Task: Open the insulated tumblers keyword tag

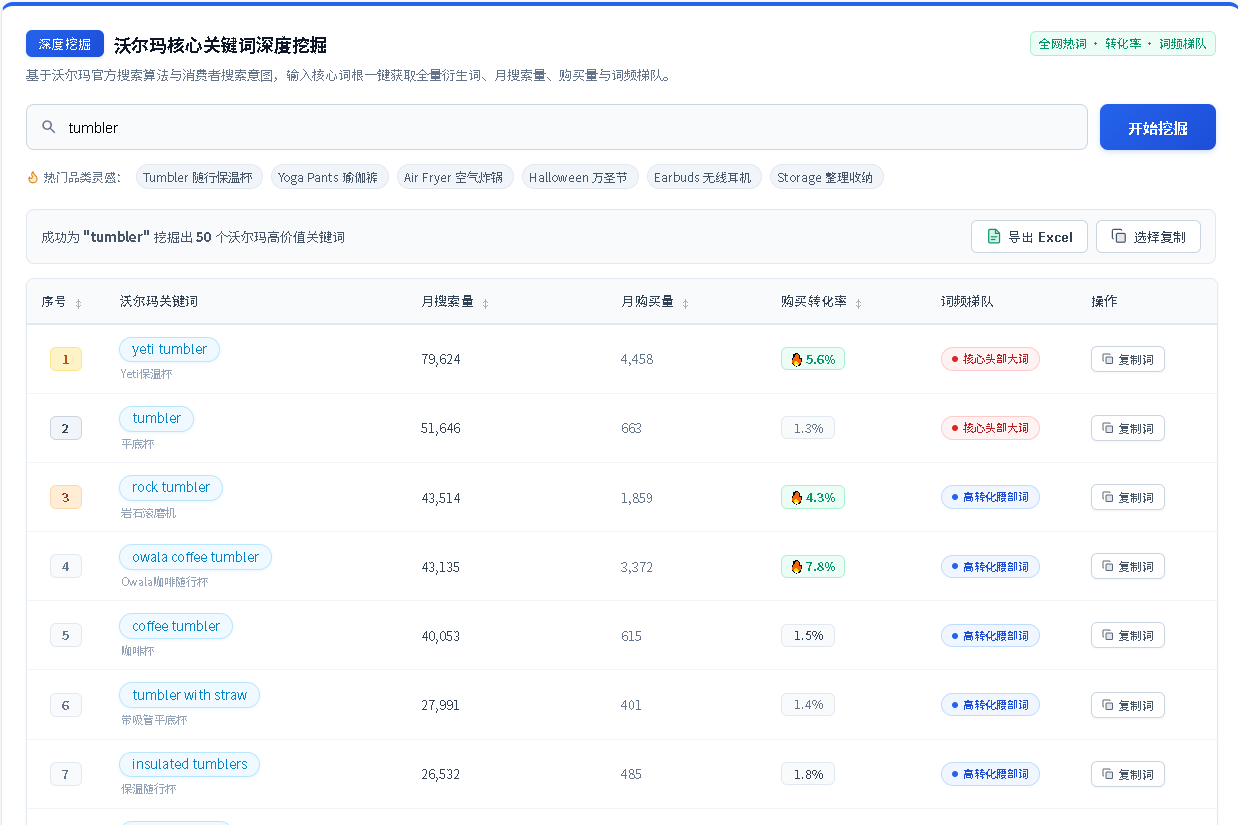Action: (x=189, y=764)
